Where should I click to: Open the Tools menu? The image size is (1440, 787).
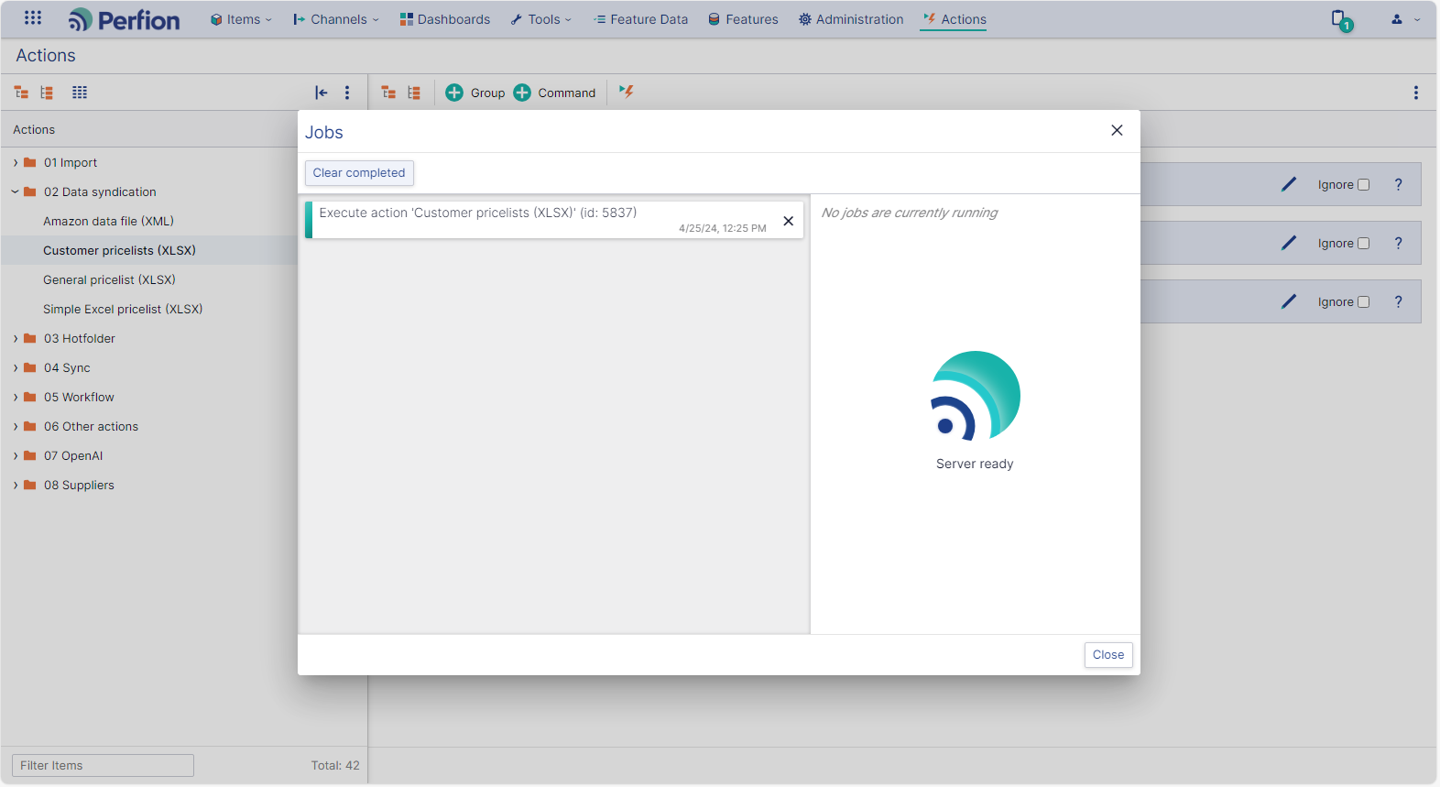coord(541,19)
